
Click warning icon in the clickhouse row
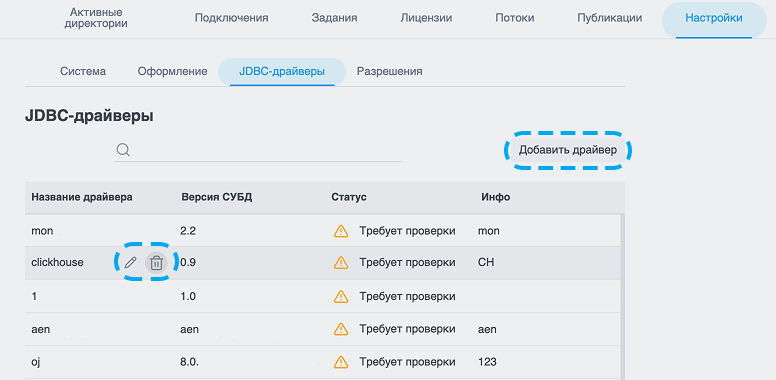click(x=341, y=263)
